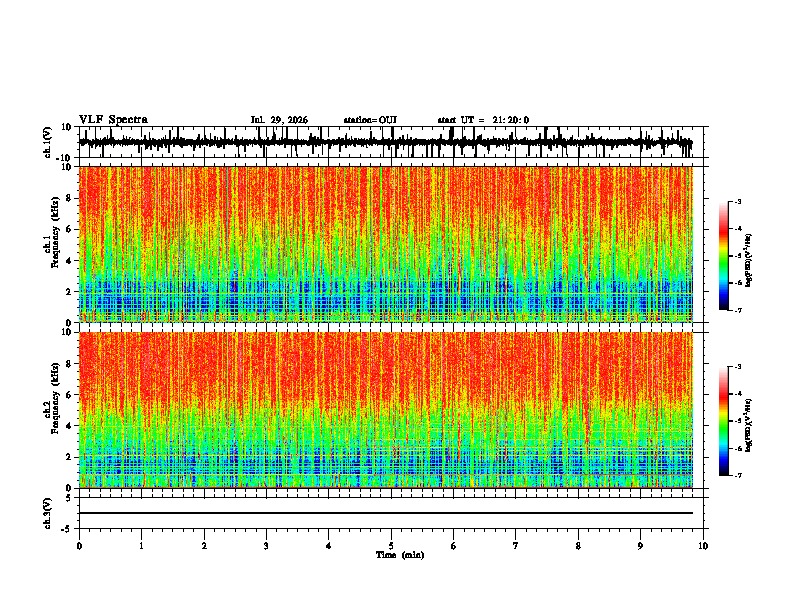Click the "VLF Spectra" title text
The height and width of the screenshot is (612, 792).
click(x=113, y=120)
